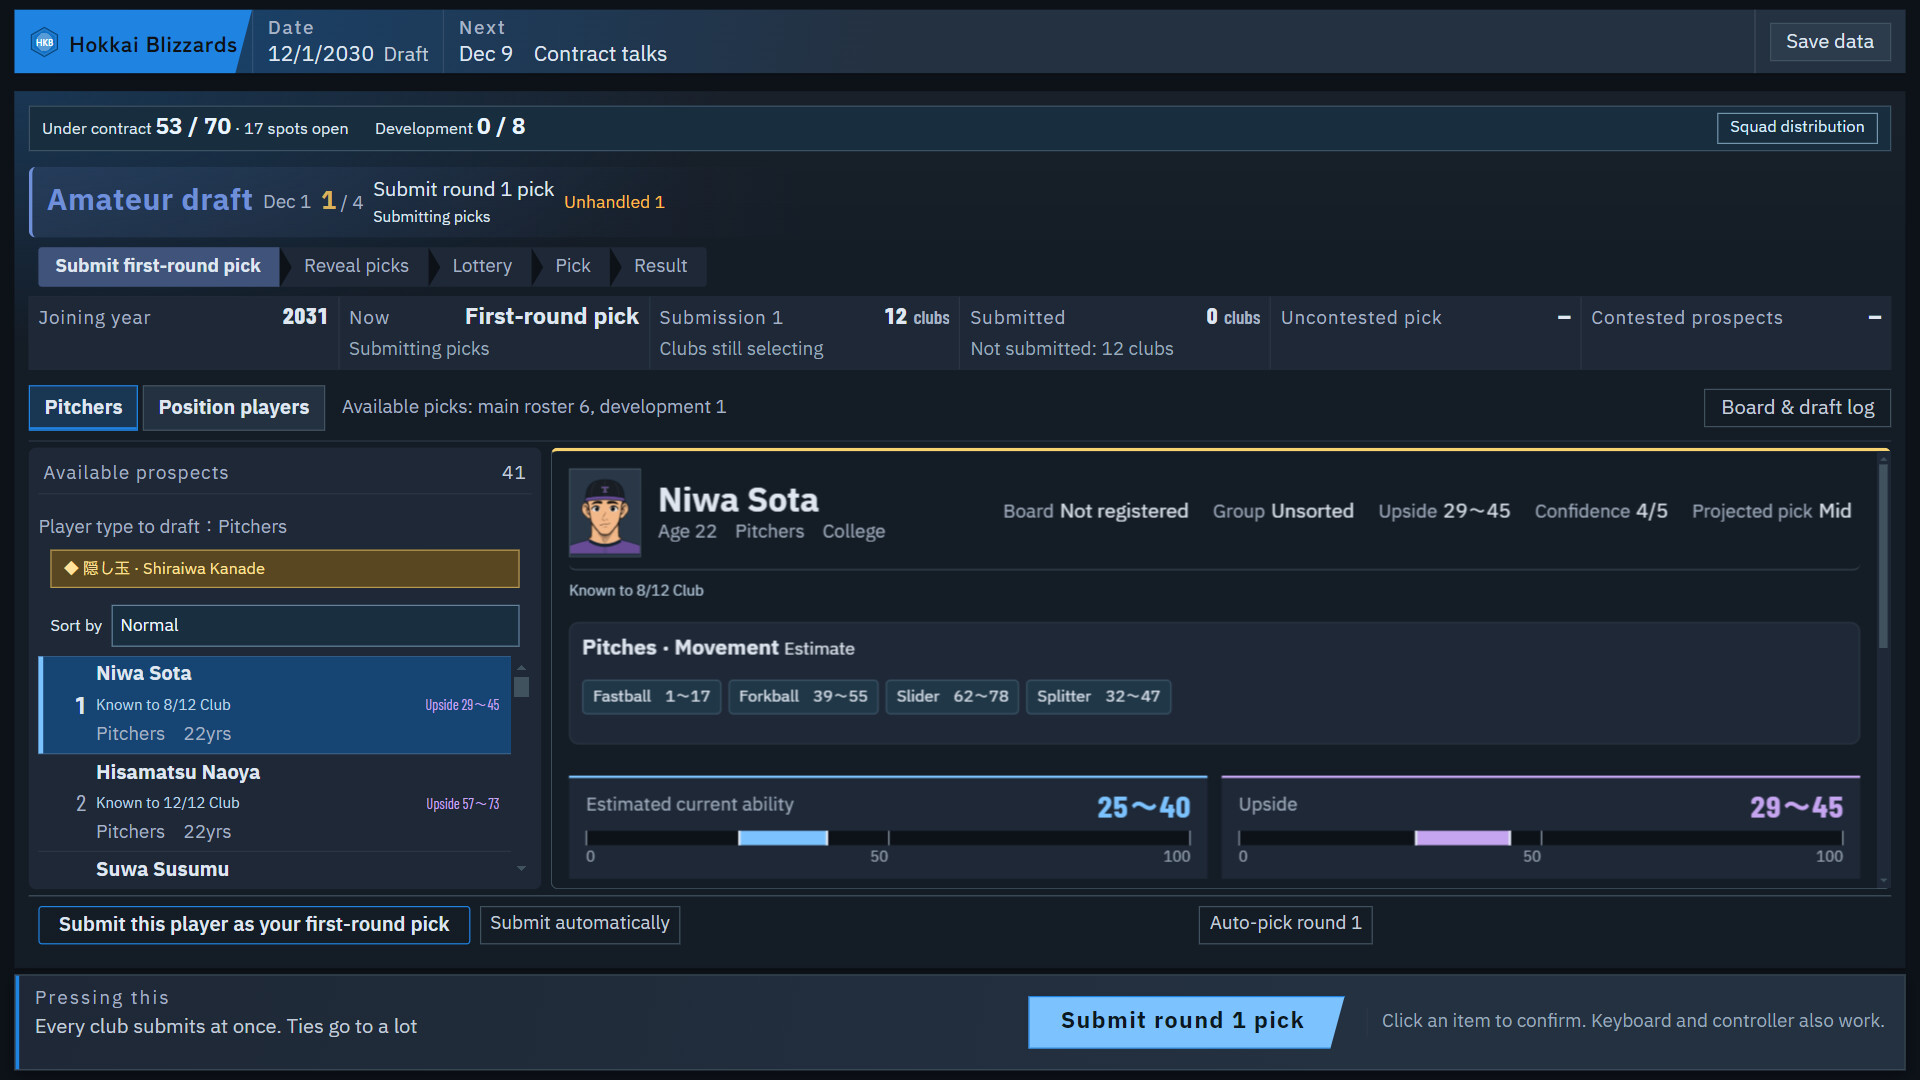Select prospect Hisamatsu Naoya in list
The height and width of the screenshot is (1080, 1920).
[x=275, y=802]
